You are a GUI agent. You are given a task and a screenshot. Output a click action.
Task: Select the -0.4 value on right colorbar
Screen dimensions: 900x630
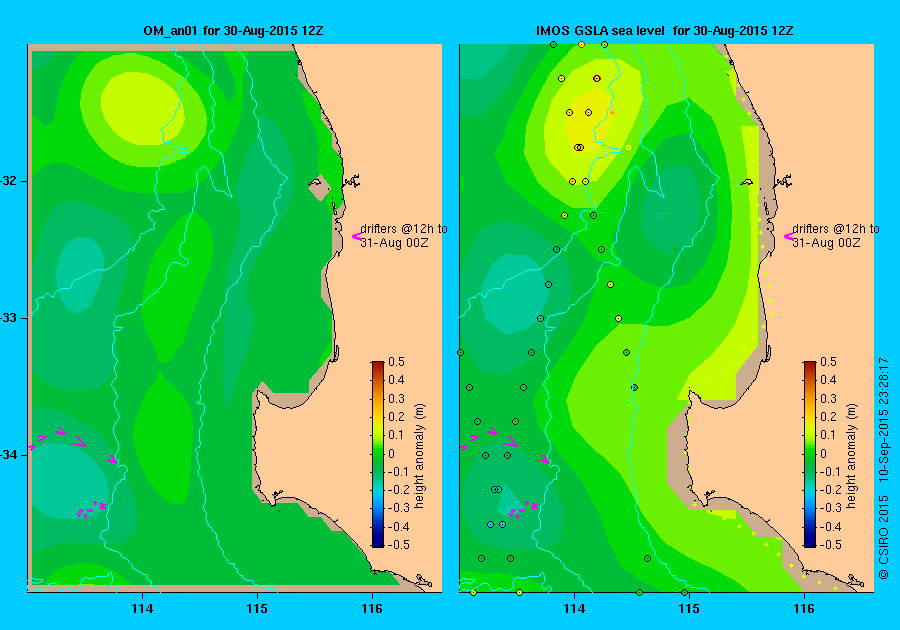click(831, 527)
